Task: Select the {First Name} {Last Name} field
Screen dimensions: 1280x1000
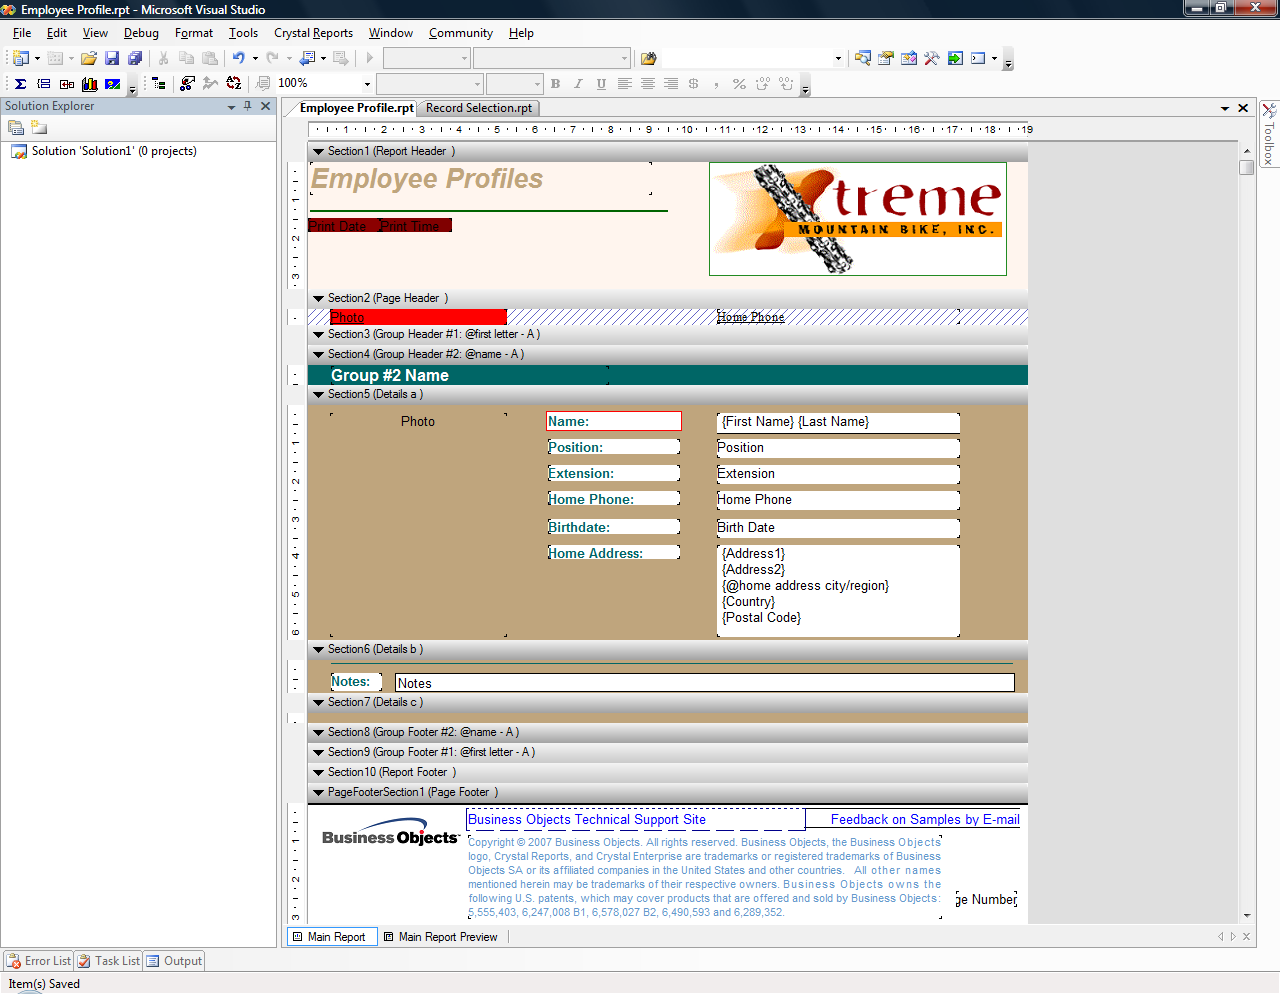Action: click(x=838, y=422)
